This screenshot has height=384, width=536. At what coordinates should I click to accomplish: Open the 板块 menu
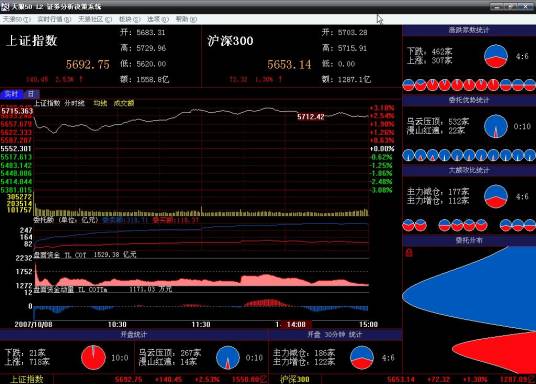pyautogui.click(x=130, y=19)
